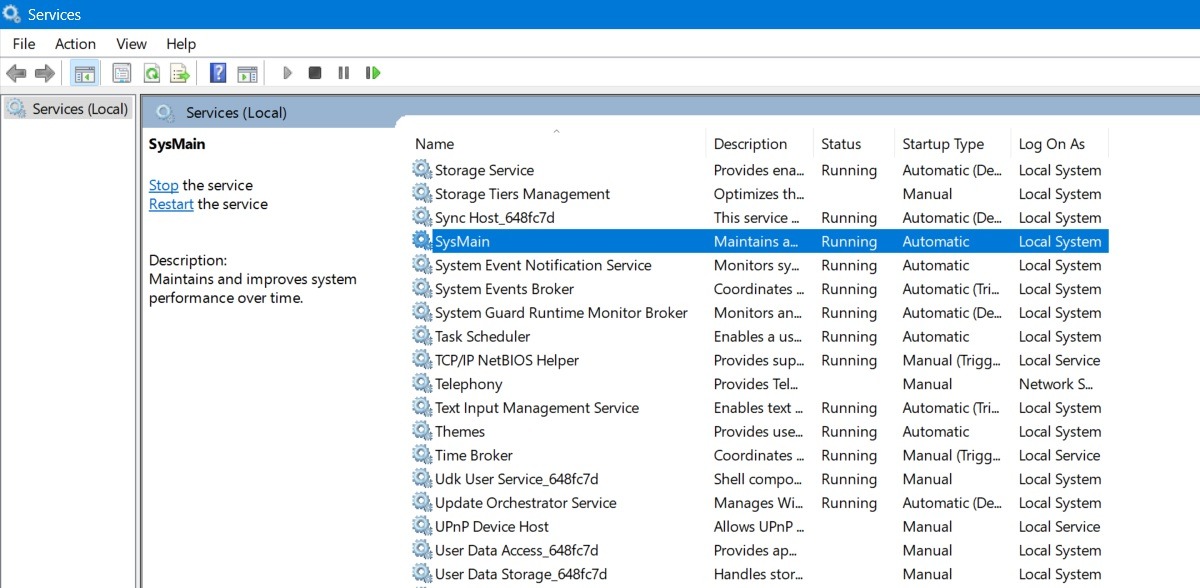Select Services (Local) in the left tree
Viewport: 1200px width, 588px height.
click(x=68, y=108)
